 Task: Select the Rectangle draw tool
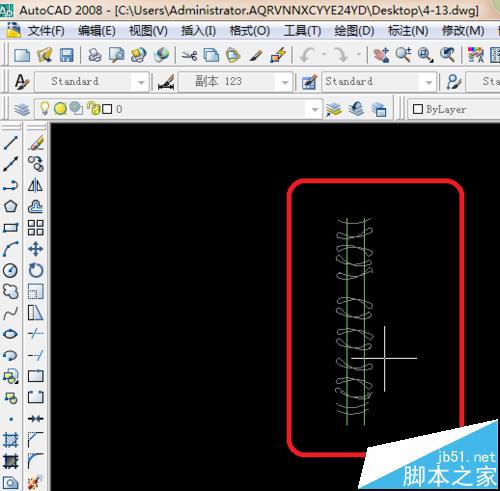[x=11, y=228]
